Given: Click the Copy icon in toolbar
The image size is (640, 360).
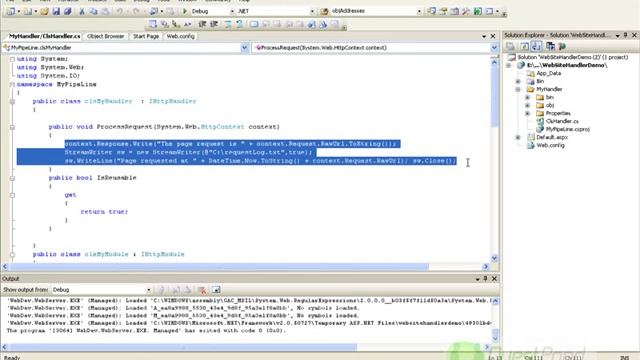Looking at the screenshot, I should coord(93,11).
